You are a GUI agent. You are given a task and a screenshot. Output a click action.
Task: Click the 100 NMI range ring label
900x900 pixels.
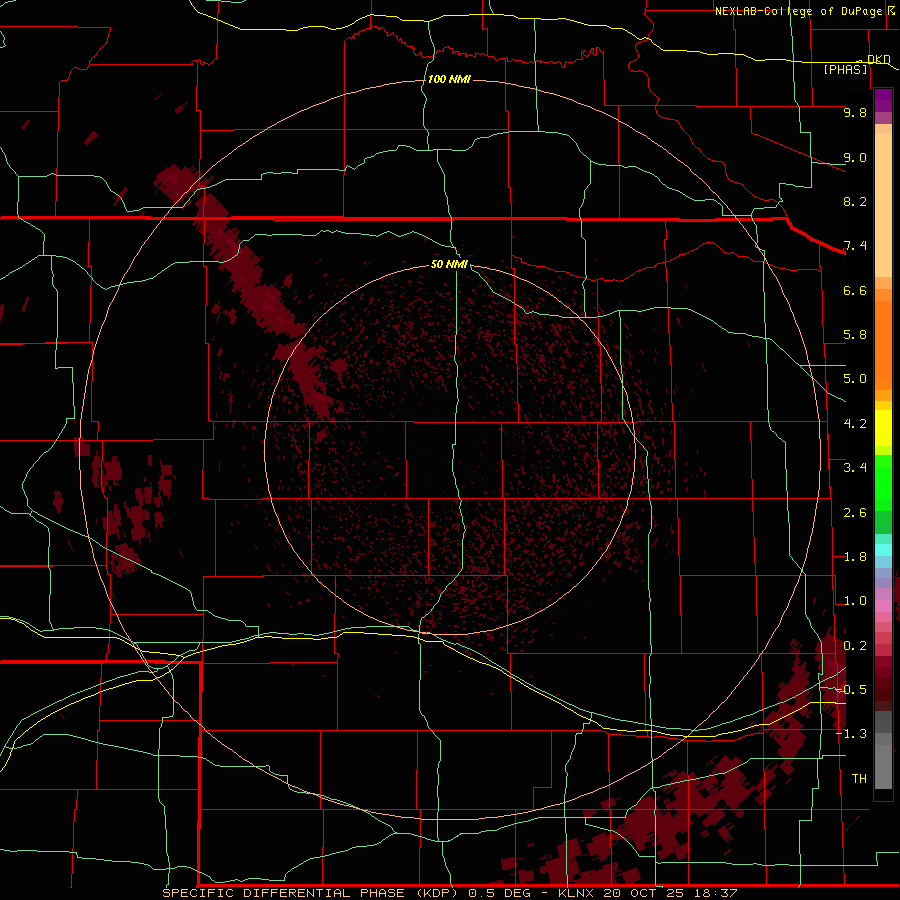coord(449,79)
